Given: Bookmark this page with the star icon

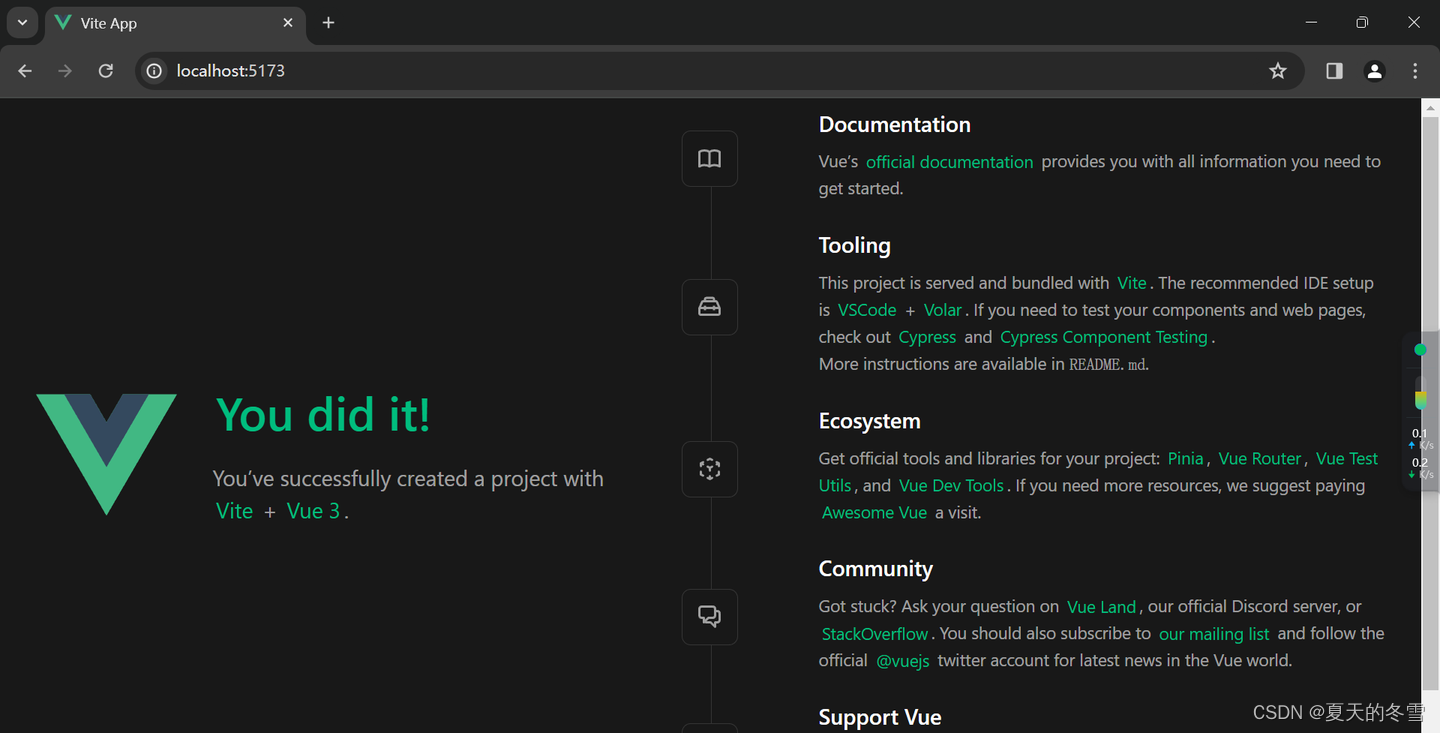Looking at the screenshot, I should coord(1278,71).
